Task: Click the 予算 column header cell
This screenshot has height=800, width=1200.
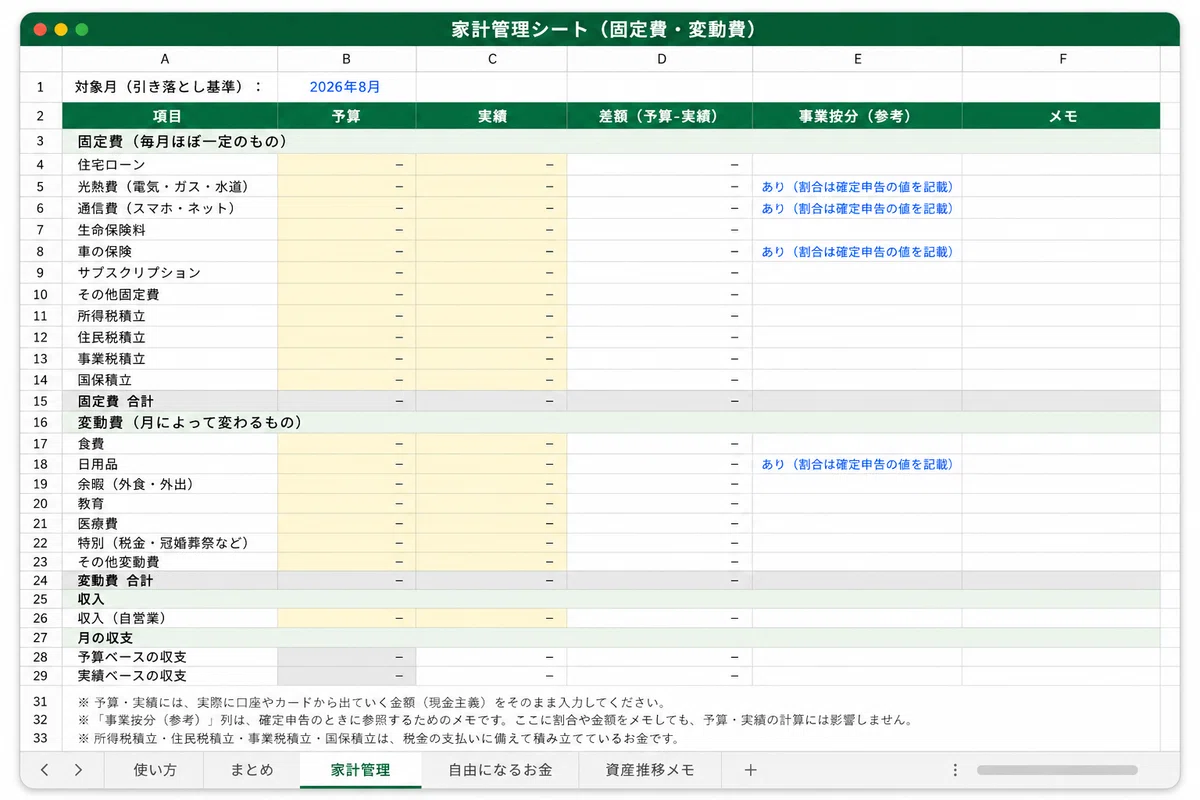Action: (x=346, y=116)
